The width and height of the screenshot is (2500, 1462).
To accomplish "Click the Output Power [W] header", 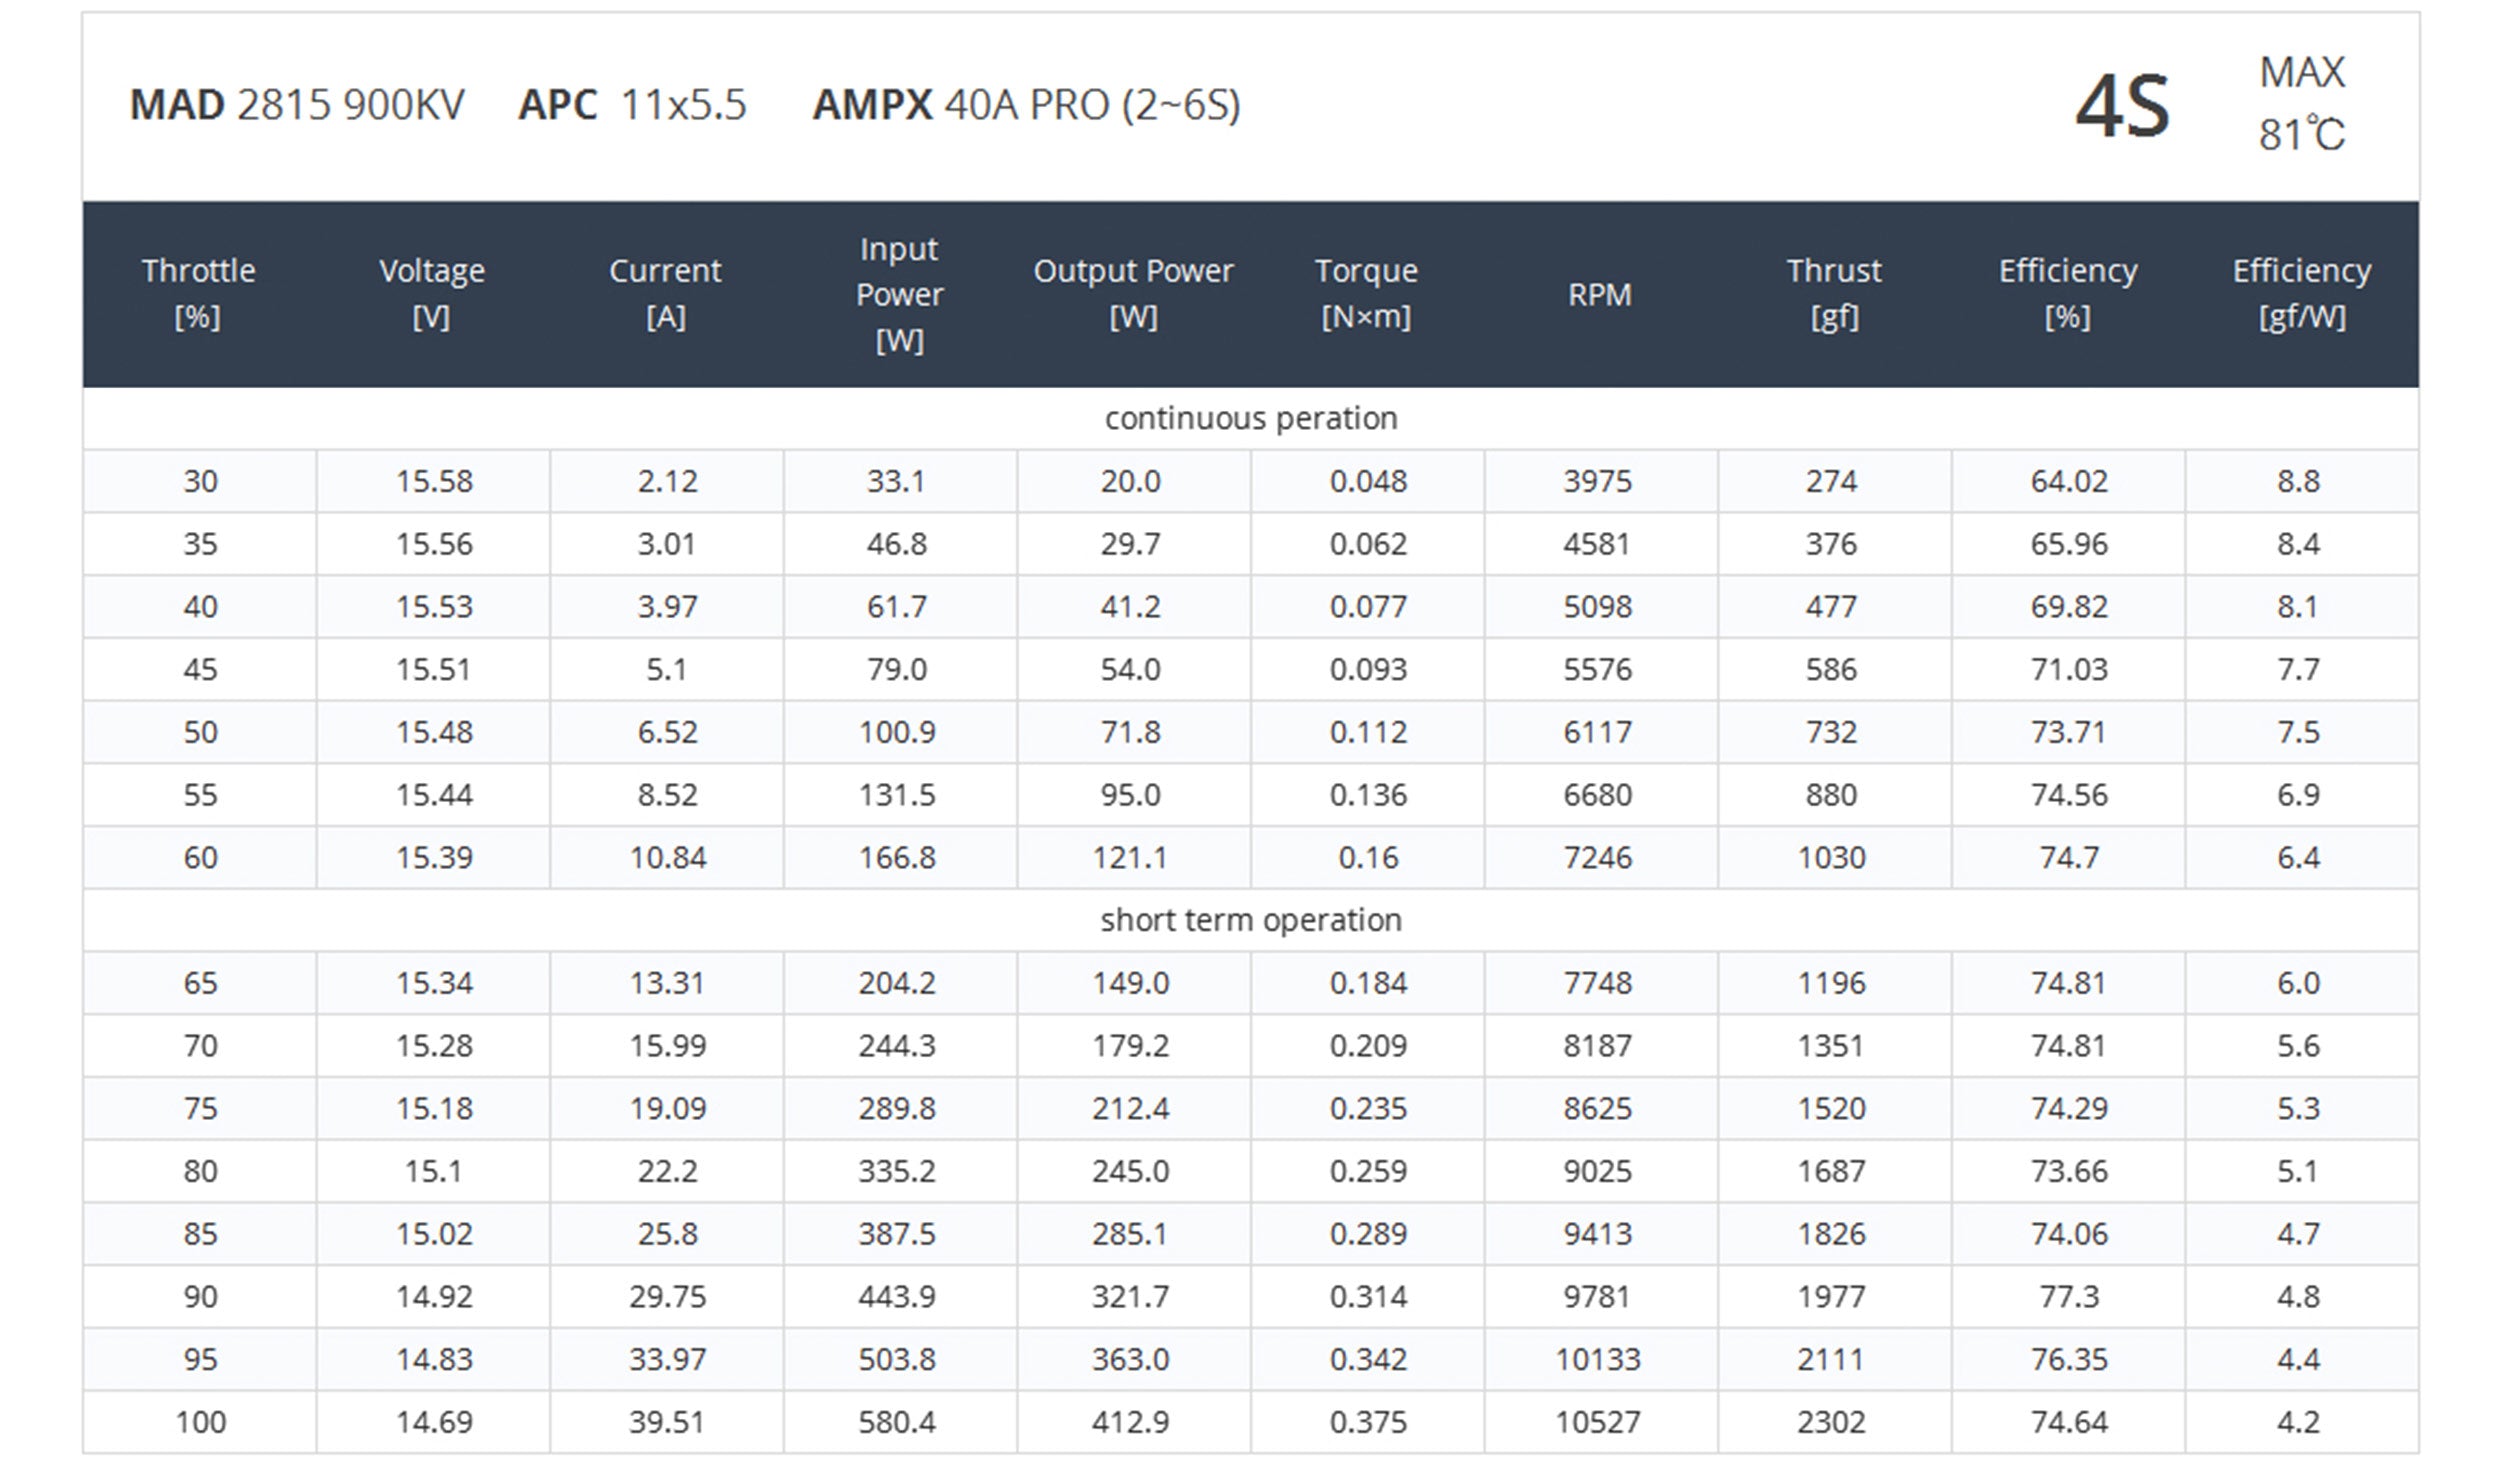I will (1133, 293).
